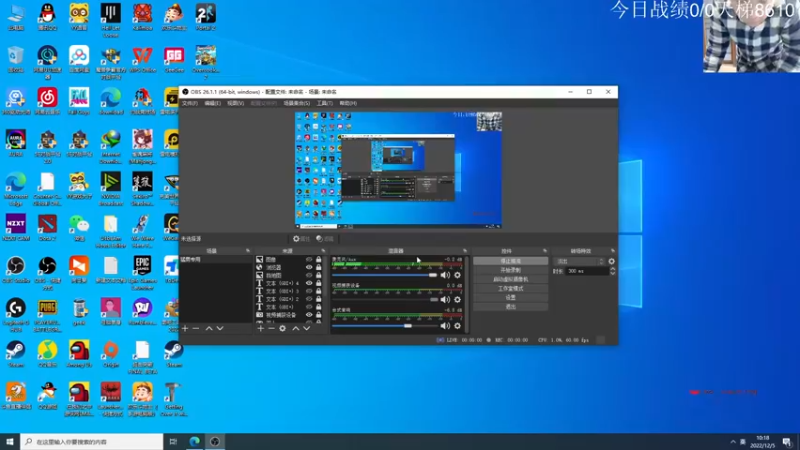The width and height of the screenshot is (800, 450).
Task: Click the 停止推流 stop streaming button
Action: coord(511,261)
